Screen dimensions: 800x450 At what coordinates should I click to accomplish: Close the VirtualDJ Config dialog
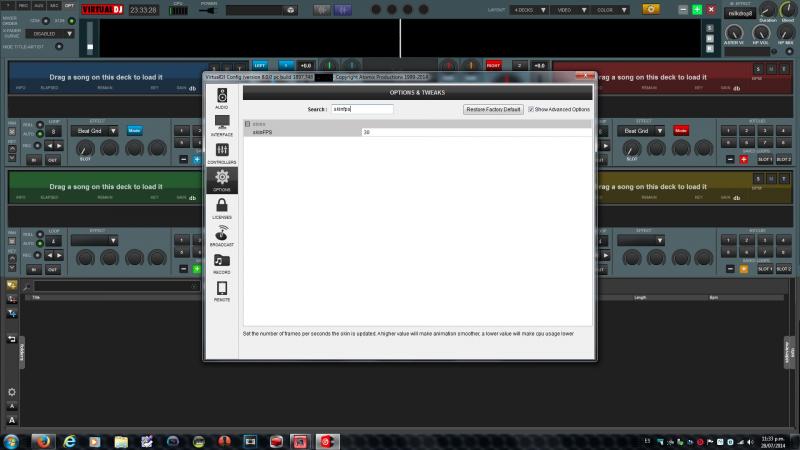(585, 76)
